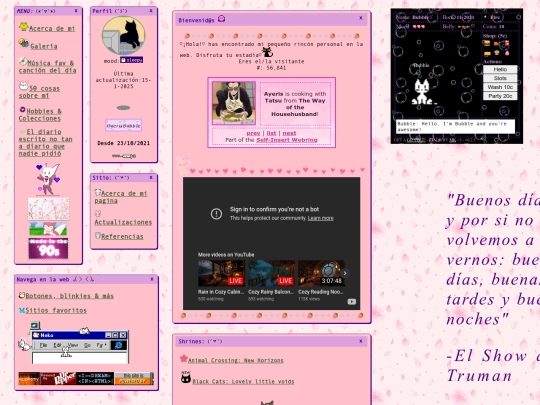540x405 pixels.
Task: Click the pink icon beside Animal Crossing shrine
Action: click(184, 358)
